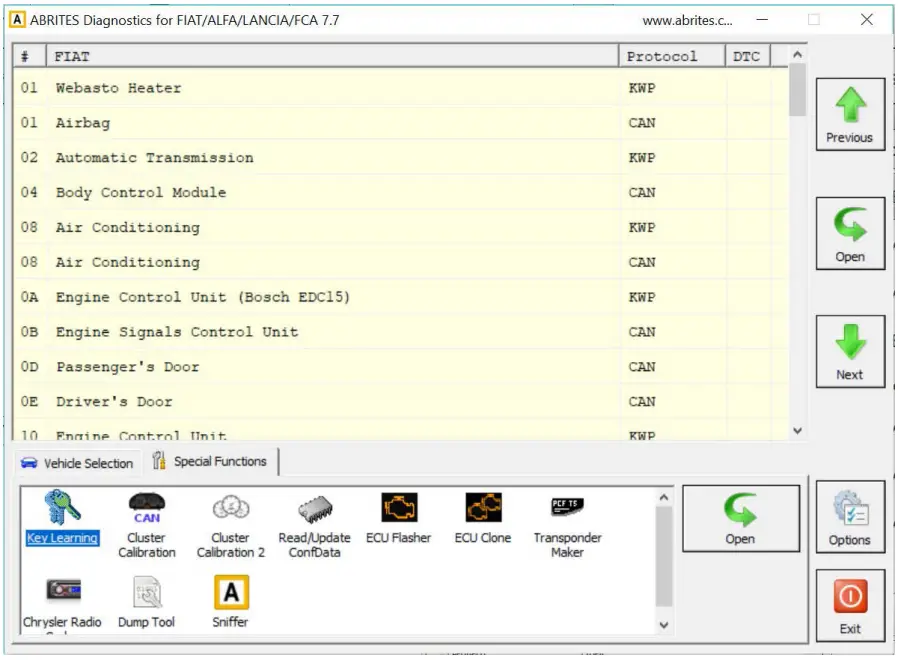Click the module list scrollbar down arrow

[797, 429]
